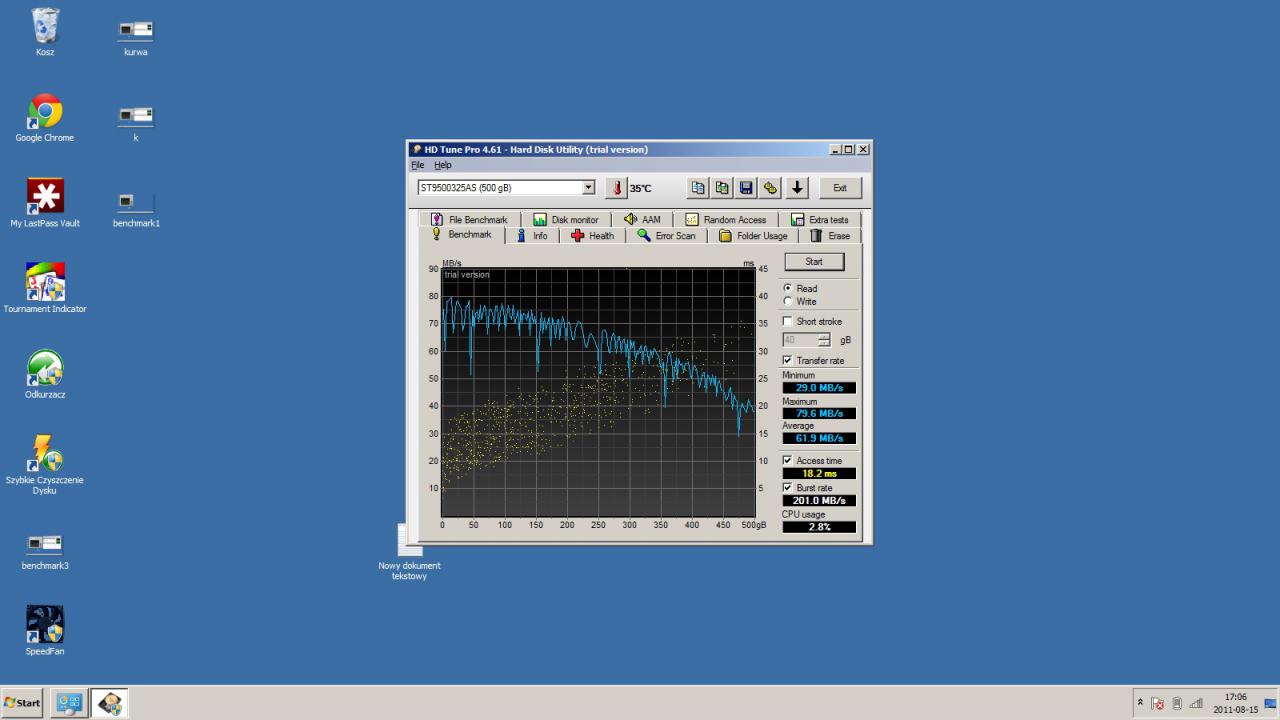Open Kosz recycle bin on desktop
This screenshot has width=1280, height=720.
(x=45, y=32)
